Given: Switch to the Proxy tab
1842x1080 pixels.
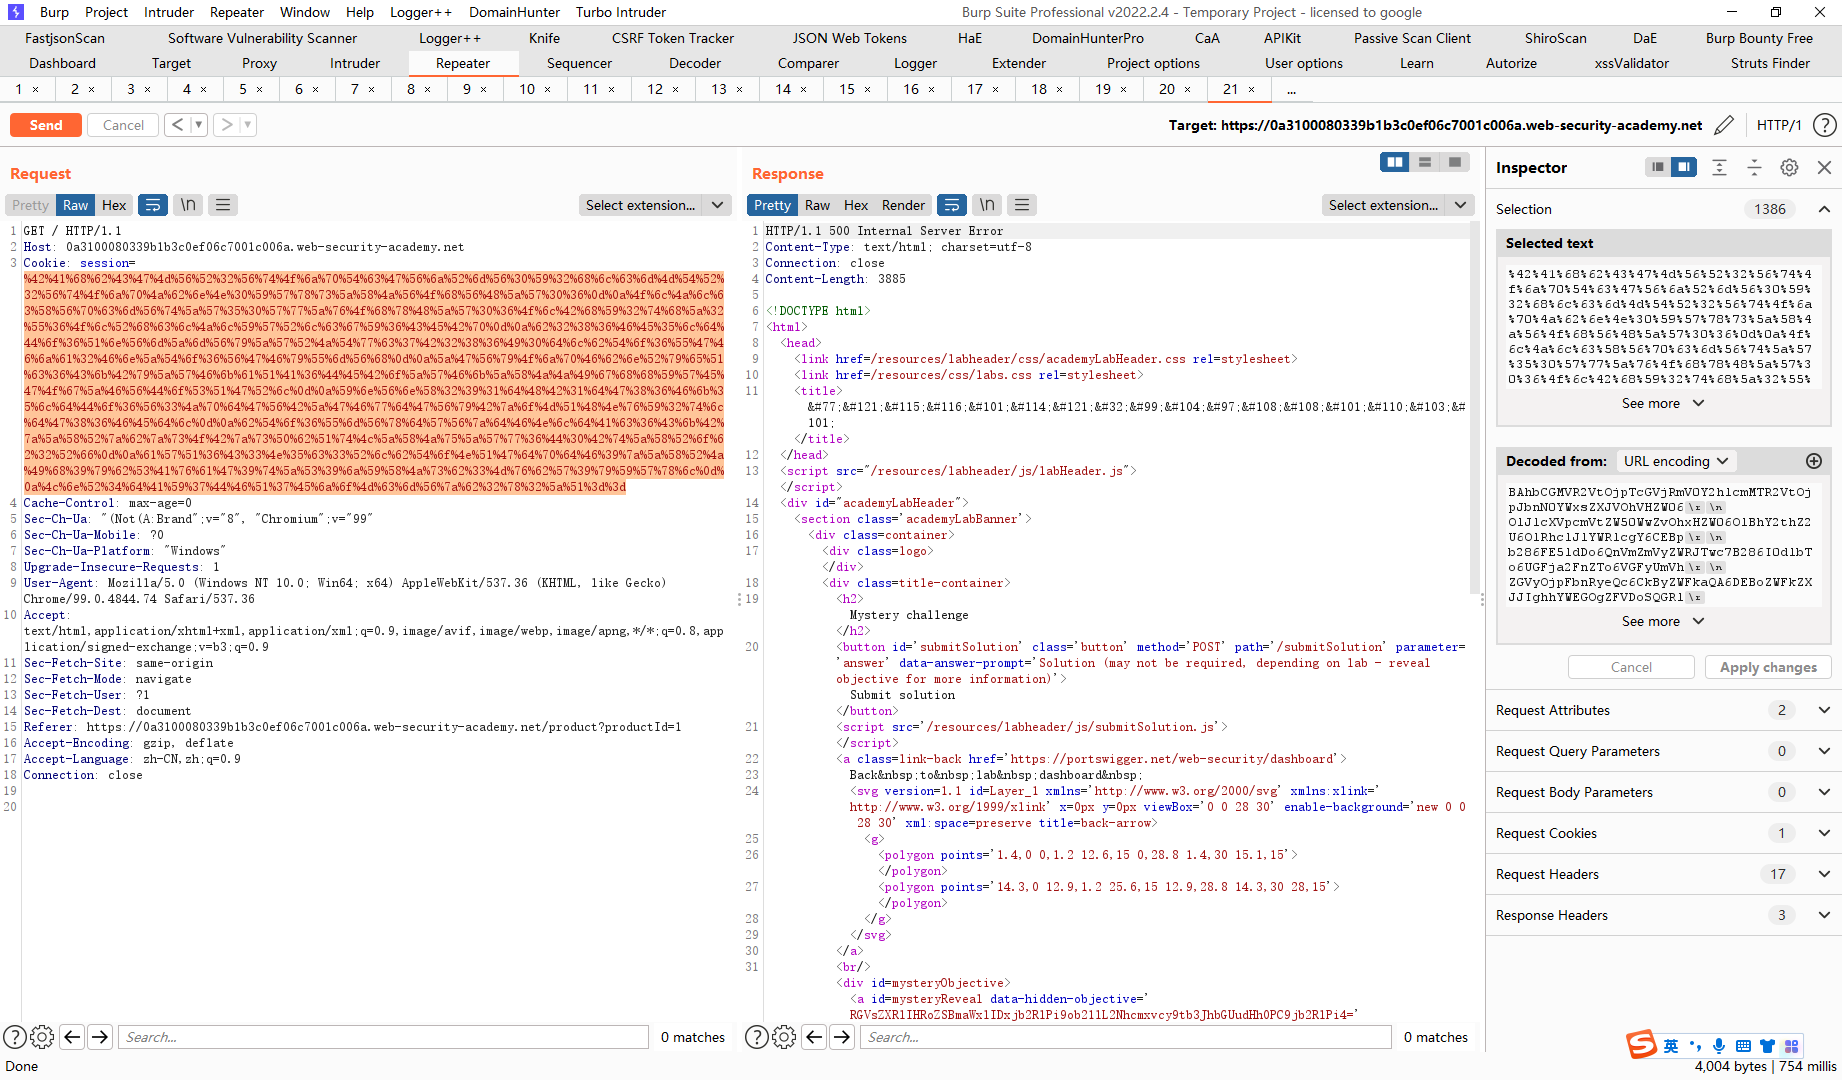Looking at the screenshot, I should [x=259, y=63].
